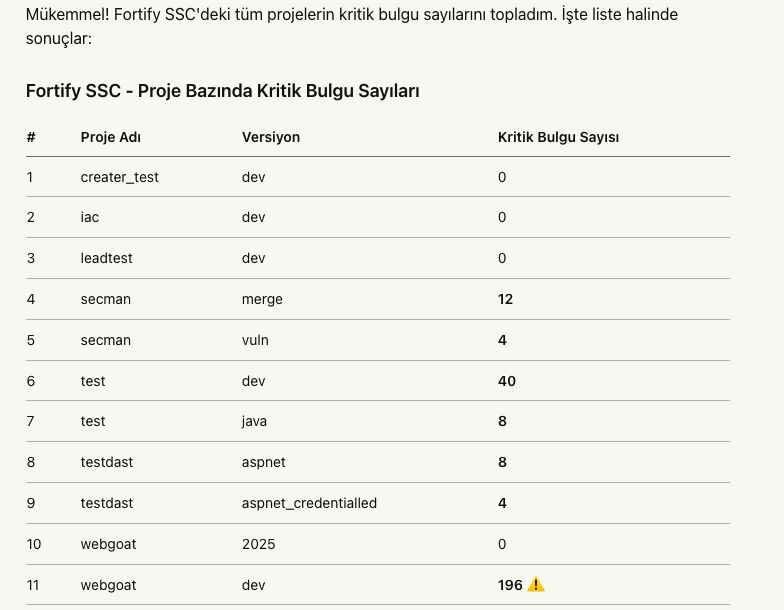Screen dimensions: 784x610
Task: Click the critical finding count "12"
Action: (505, 299)
